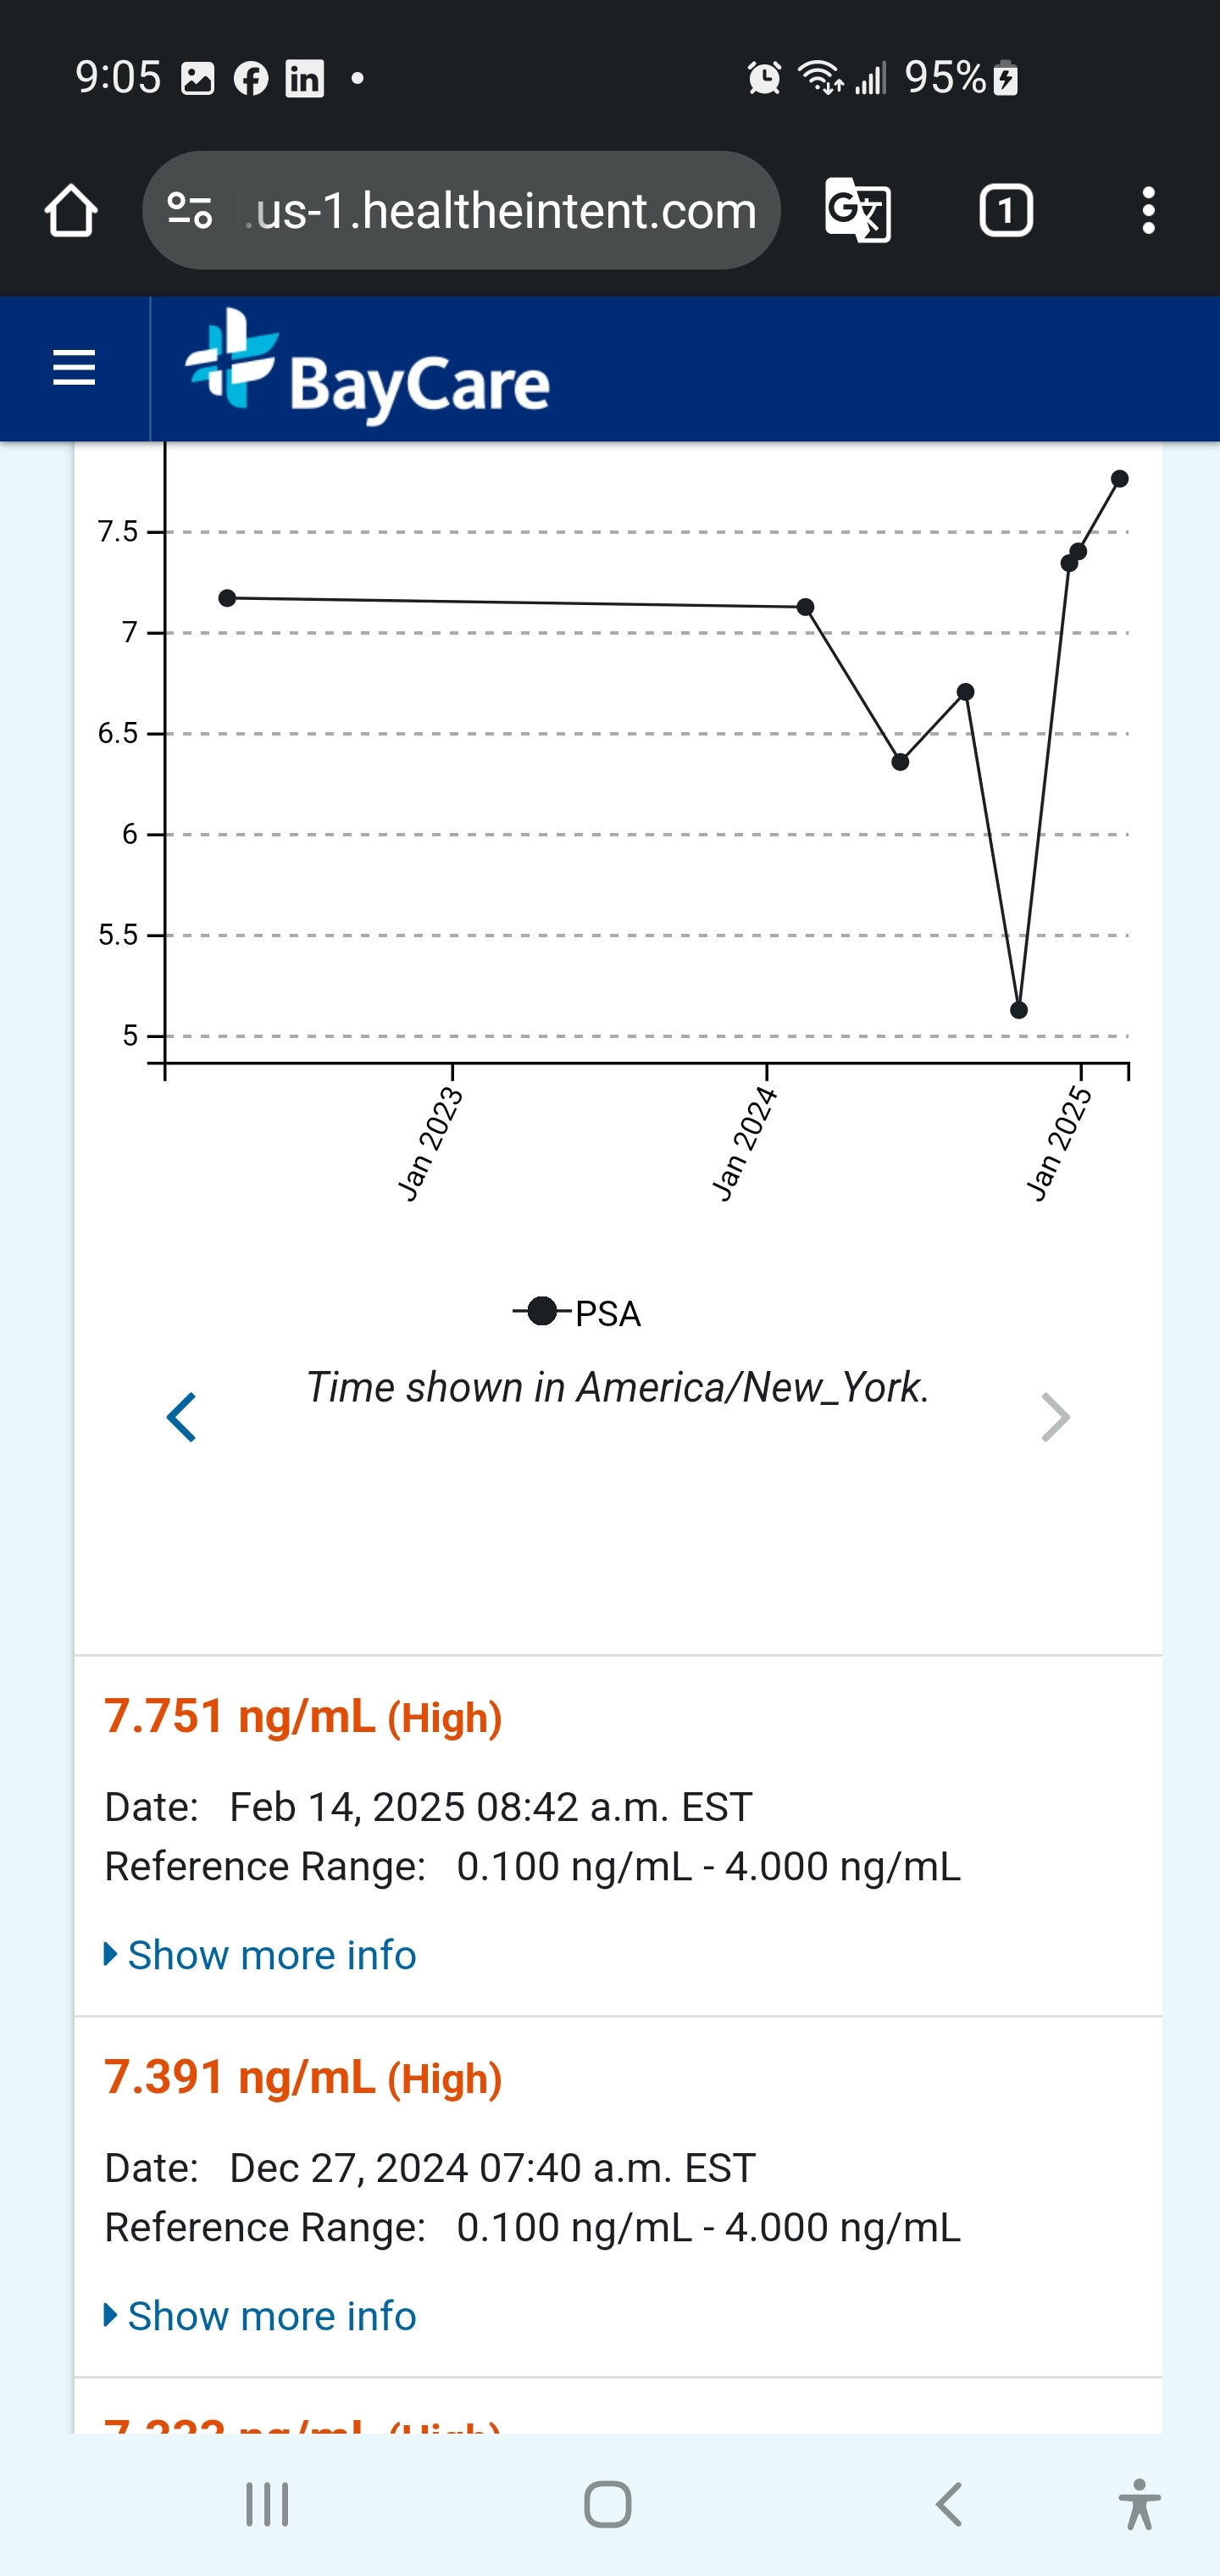Select the highest PSA data point on chart

(1120, 479)
